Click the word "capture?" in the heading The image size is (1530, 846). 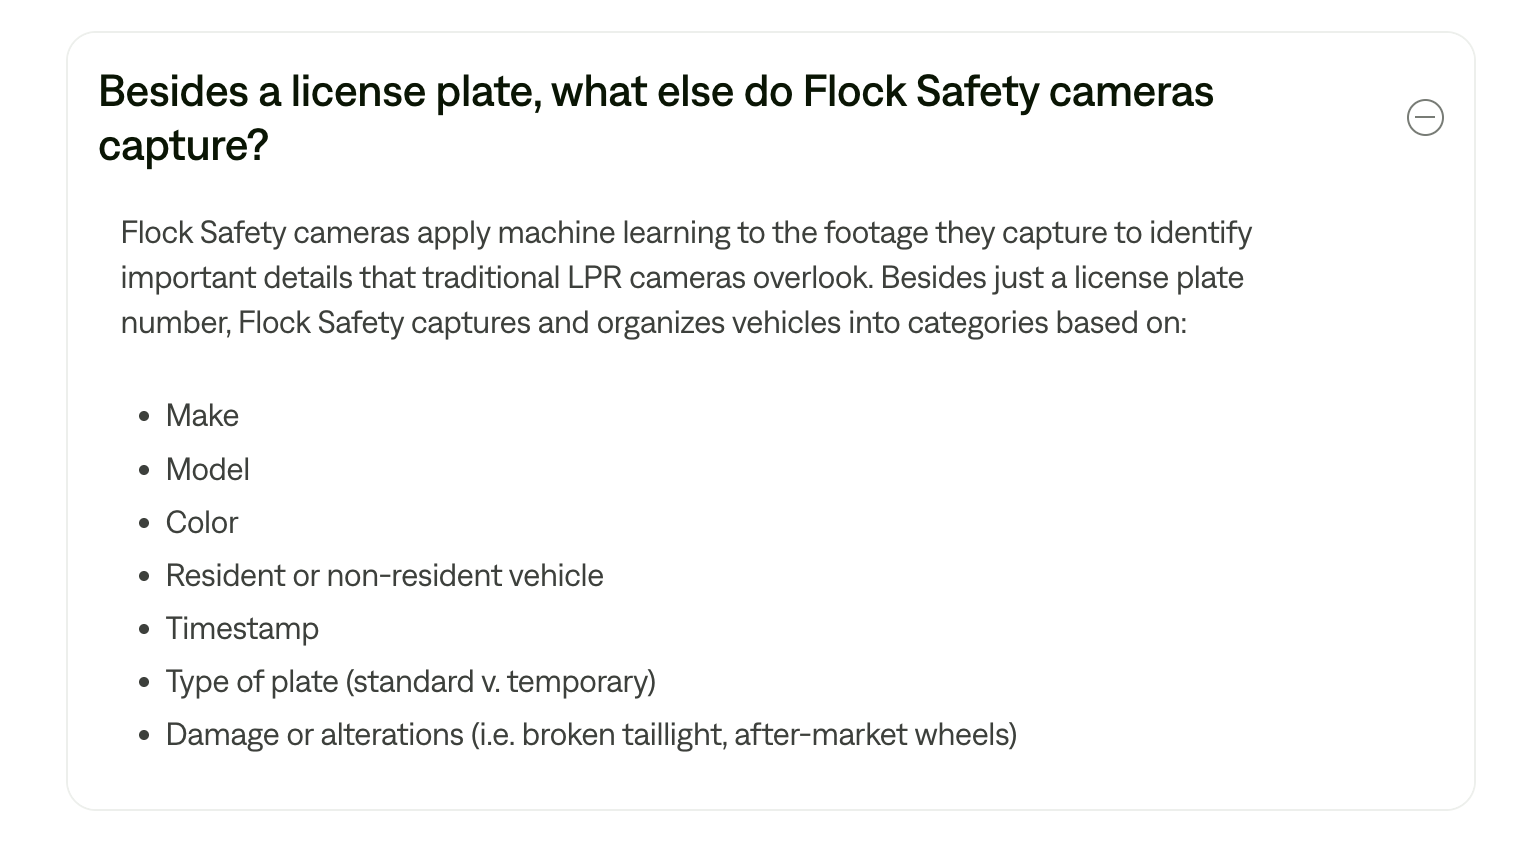tap(184, 146)
